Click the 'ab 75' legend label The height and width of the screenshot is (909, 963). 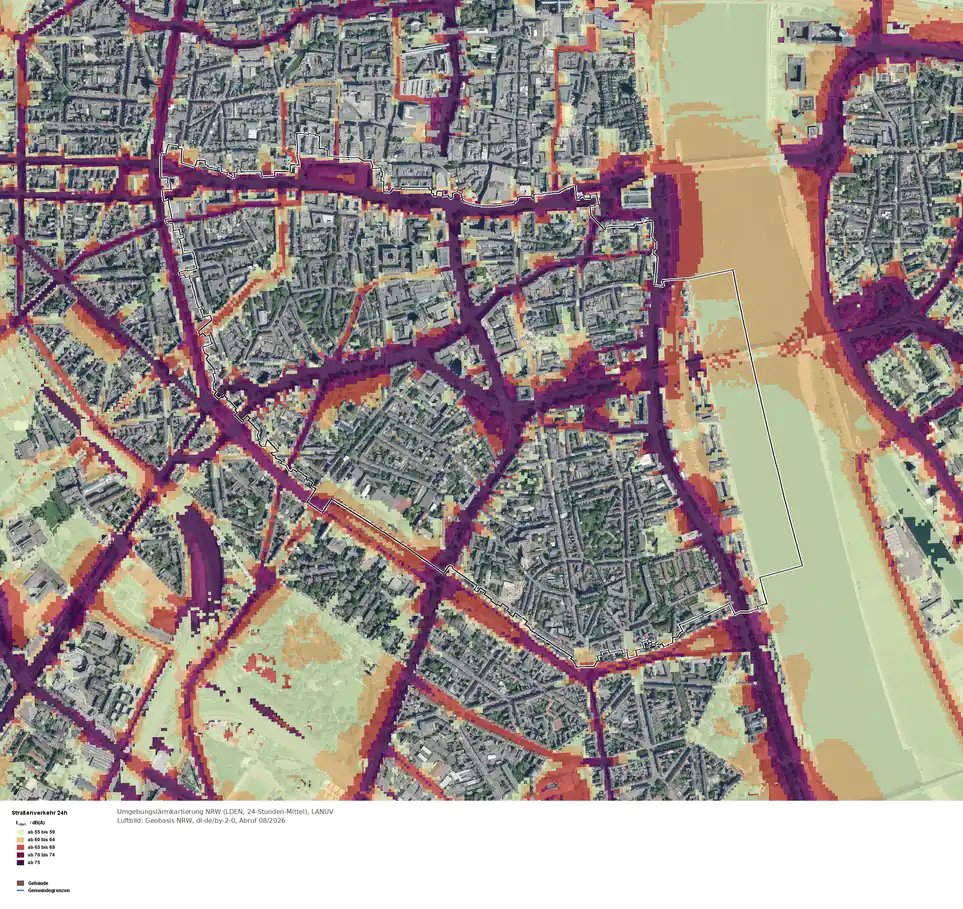[x=34, y=862]
